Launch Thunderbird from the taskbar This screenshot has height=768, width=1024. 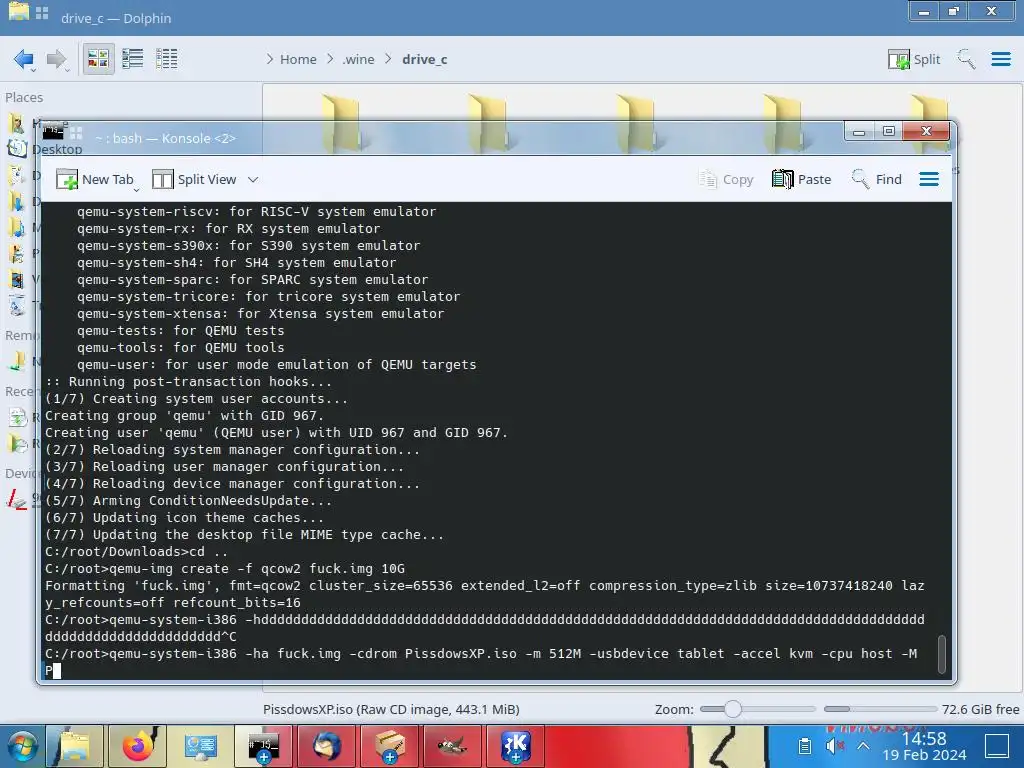coord(326,746)
